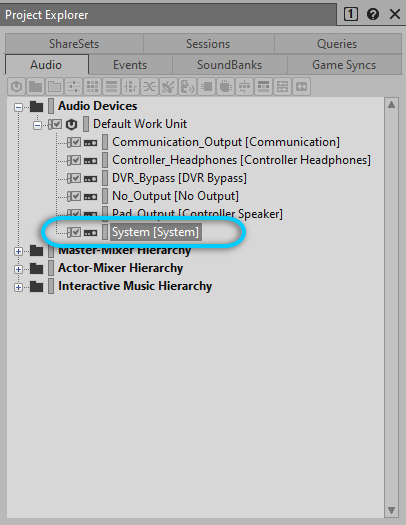Collapse the Audio Devices folder

point(19,107)
